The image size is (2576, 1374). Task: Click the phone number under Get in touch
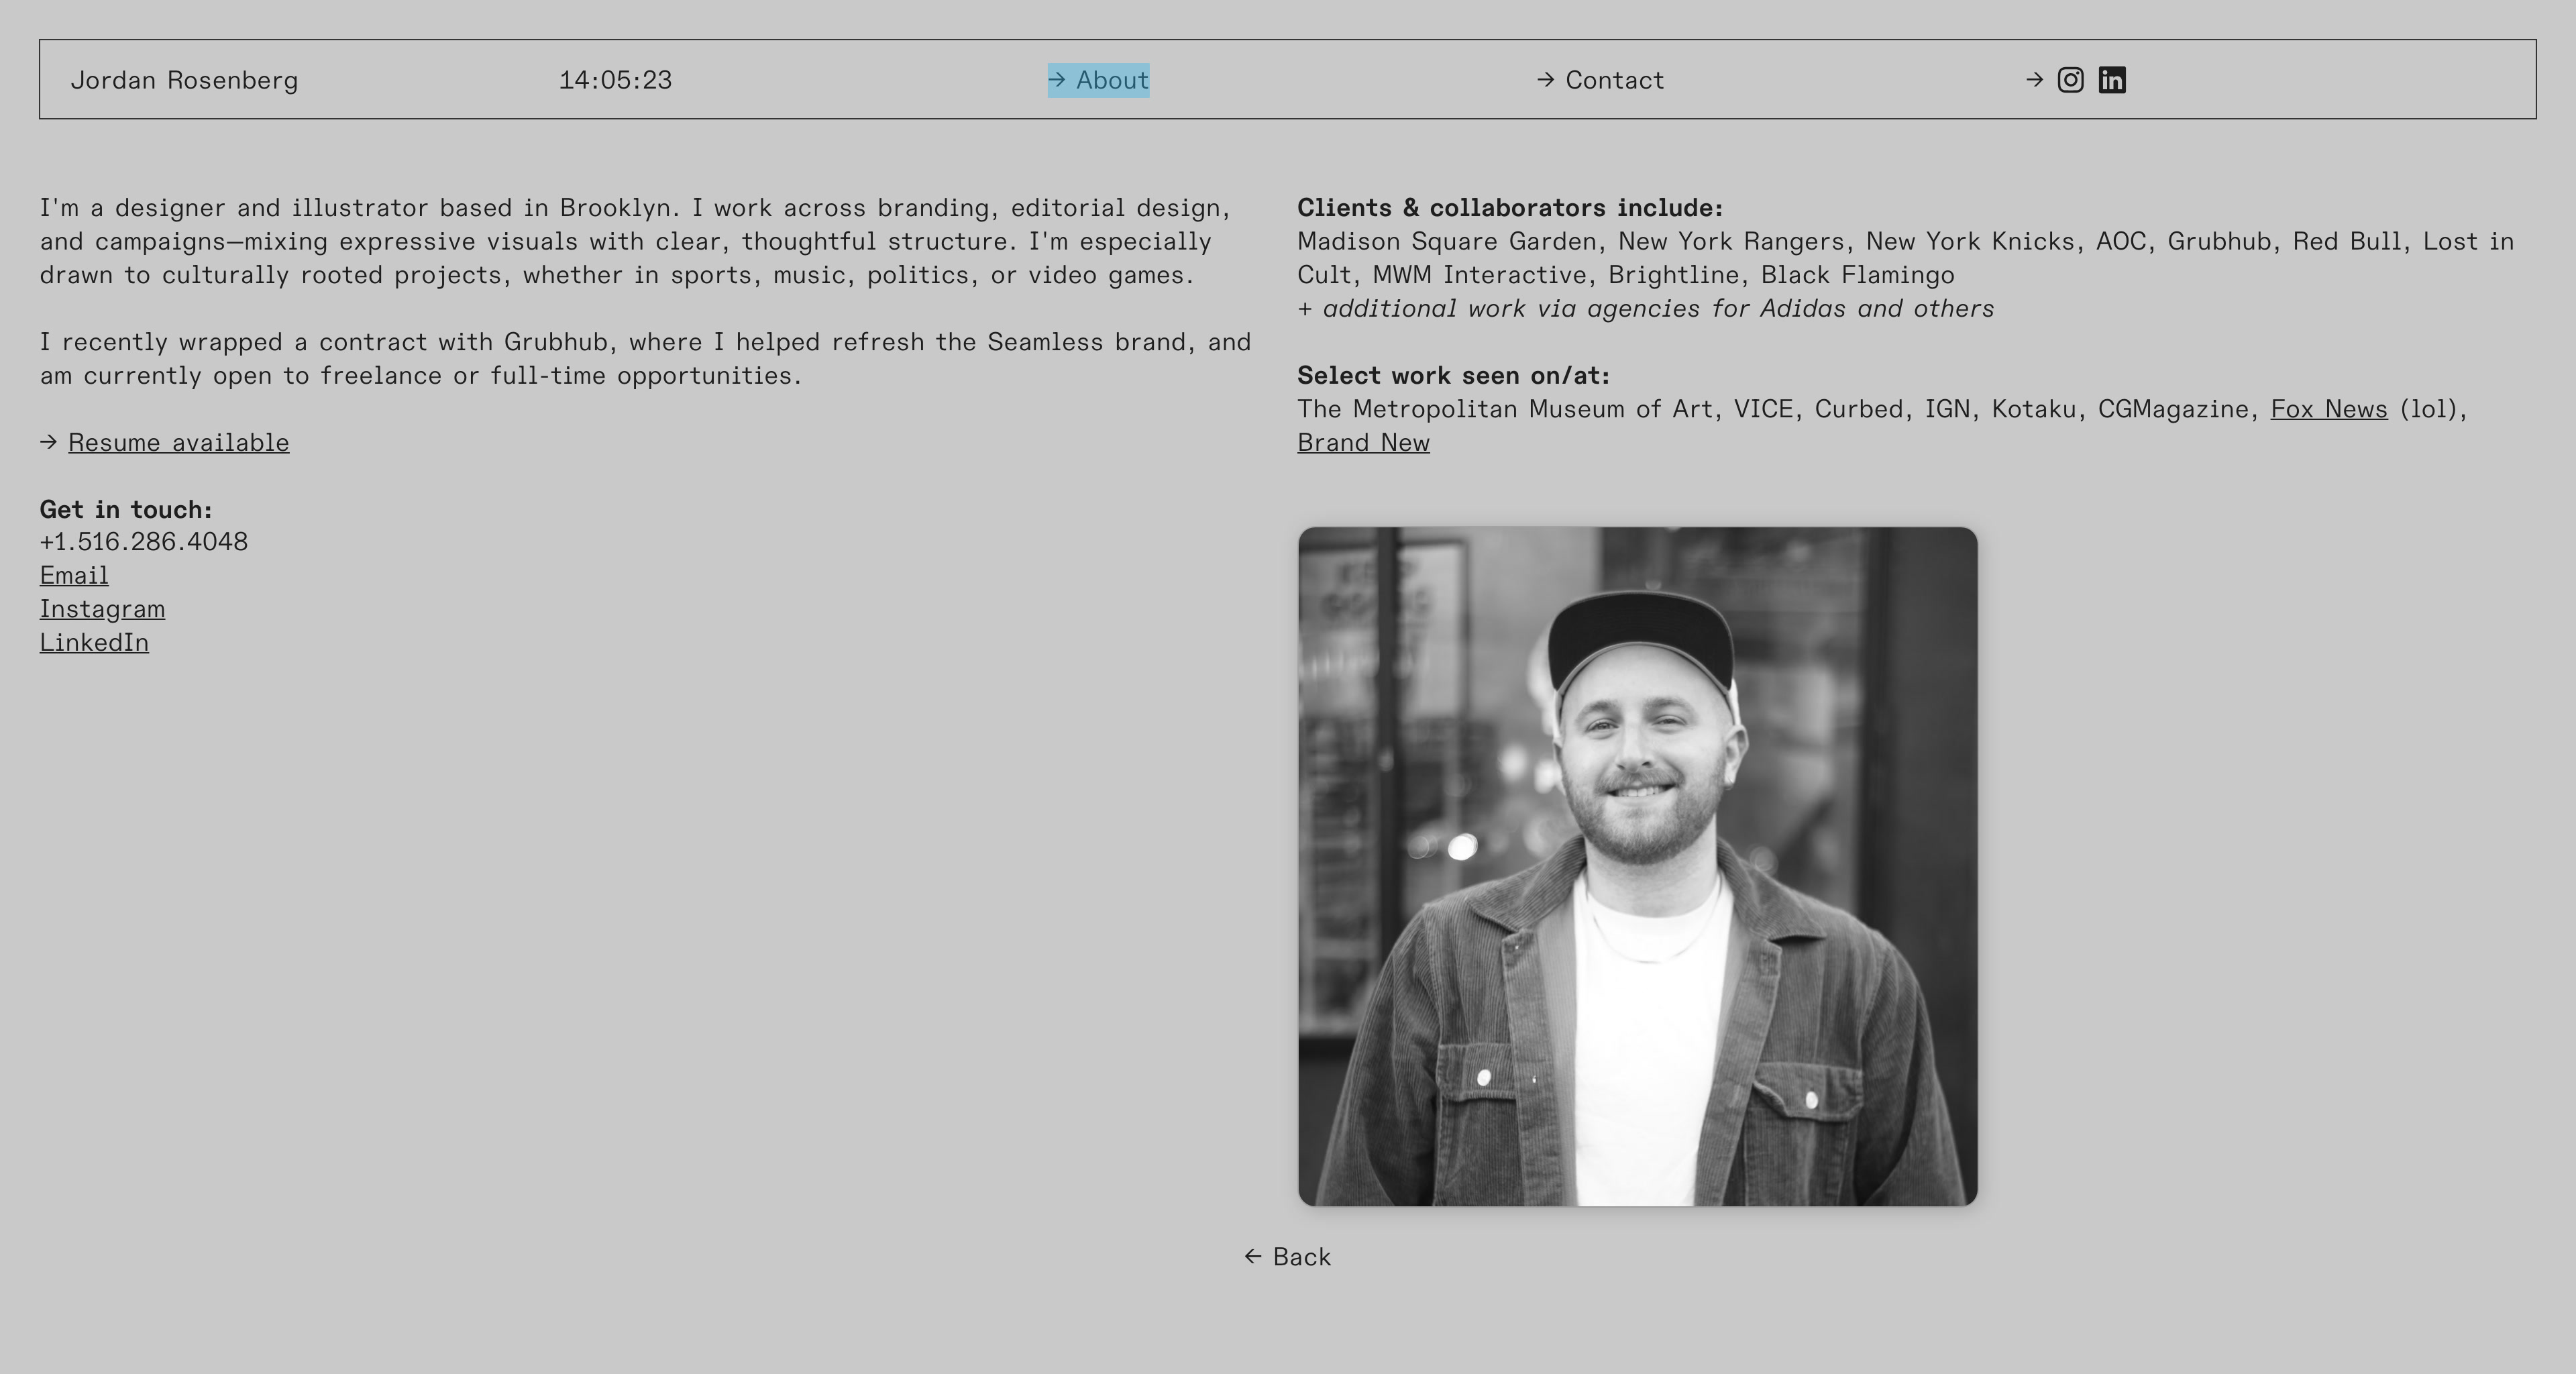144,542
